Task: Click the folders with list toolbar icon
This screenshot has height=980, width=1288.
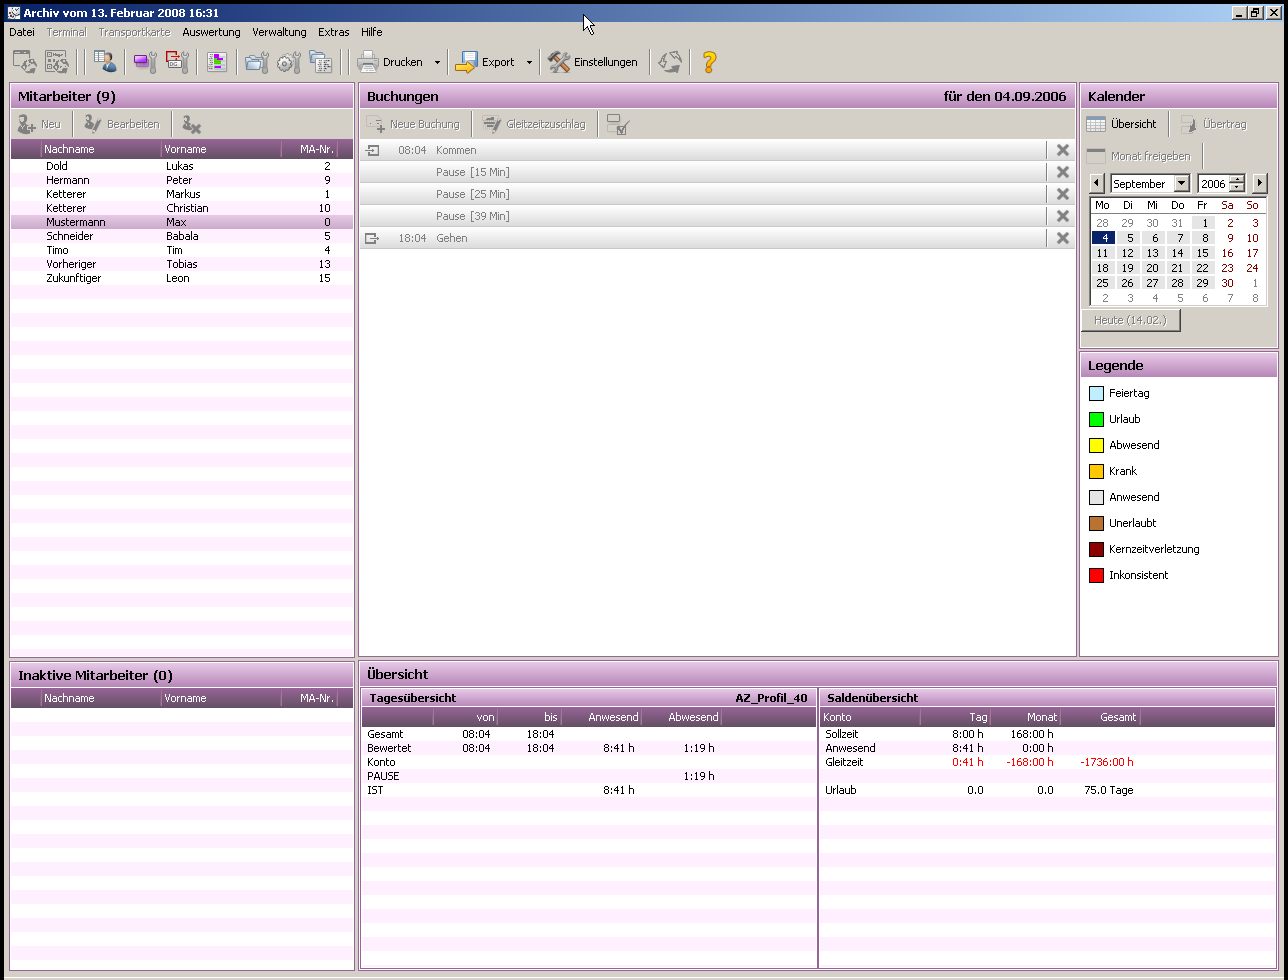Action: [320, 62]
